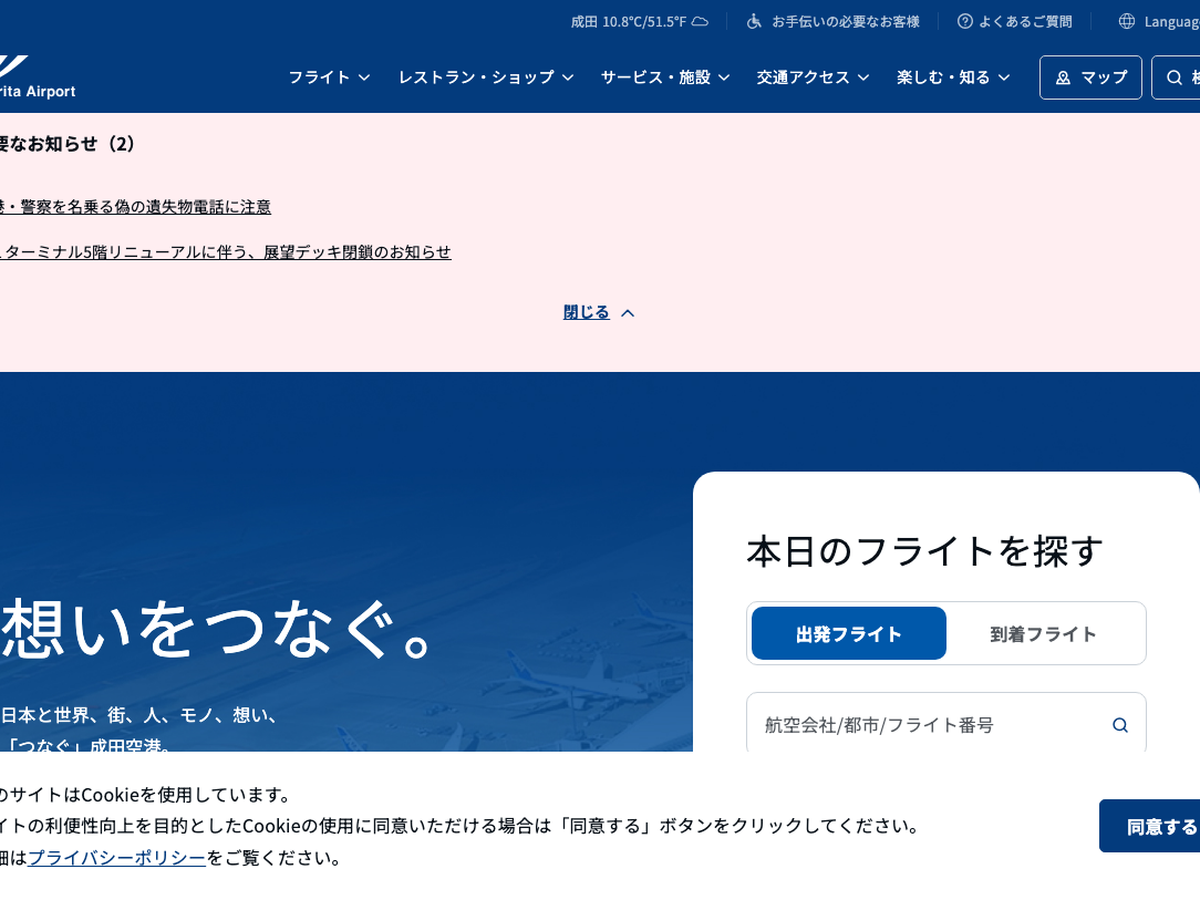Viewport: 1200px width, 900px height.
Task: Open the マップ map button
Action: point(1090,77)
